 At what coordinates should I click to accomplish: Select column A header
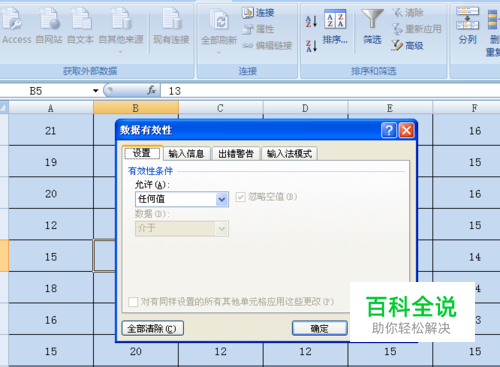[x=51, y=108]
